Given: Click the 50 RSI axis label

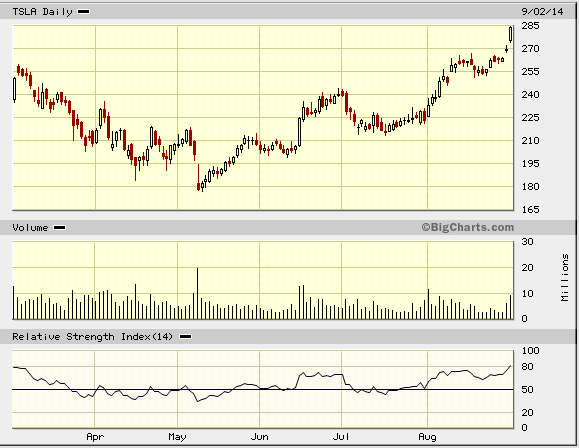Looking at the screenshot, I should click(527, 390).
